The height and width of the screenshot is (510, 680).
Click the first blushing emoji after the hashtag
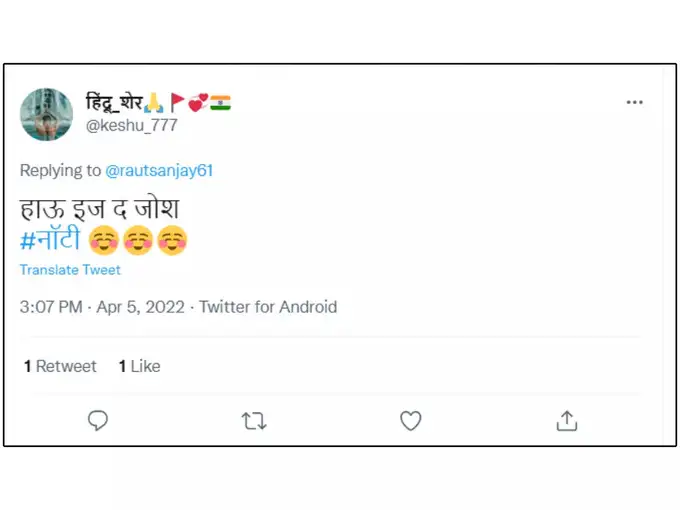click(104, 241)
